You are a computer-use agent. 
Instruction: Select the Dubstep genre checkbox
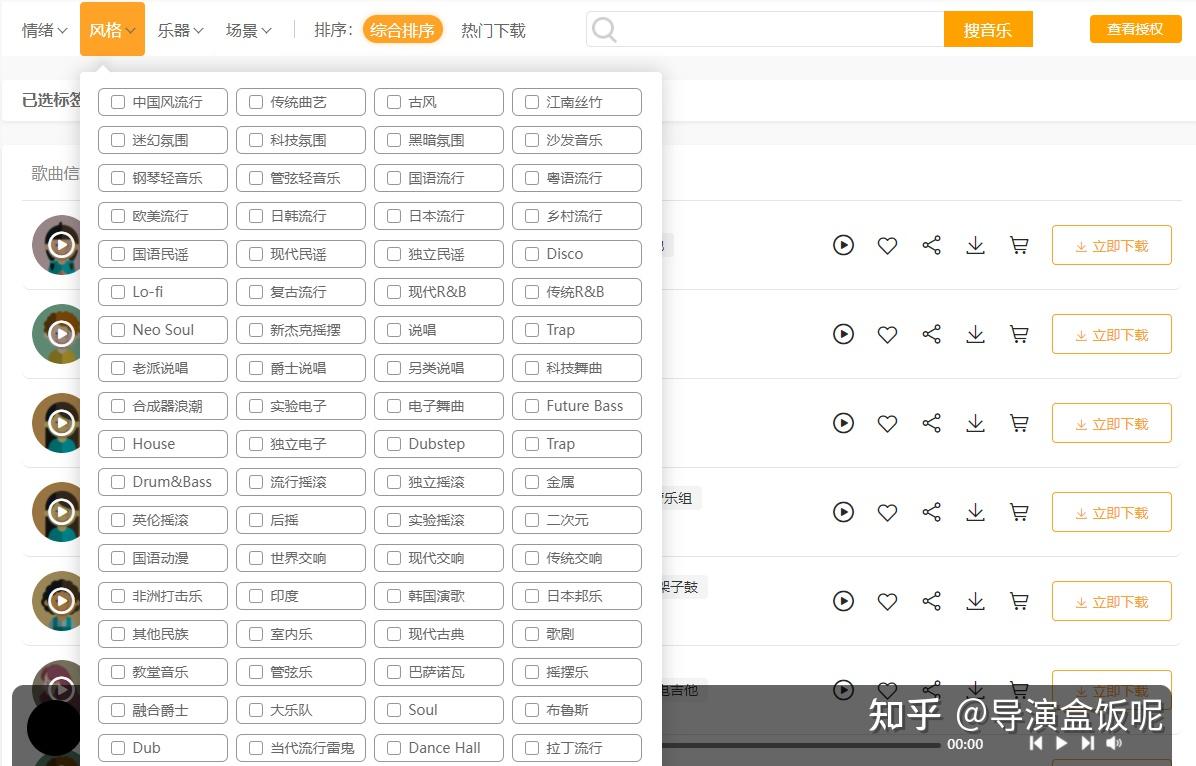[x=394, y=443]
